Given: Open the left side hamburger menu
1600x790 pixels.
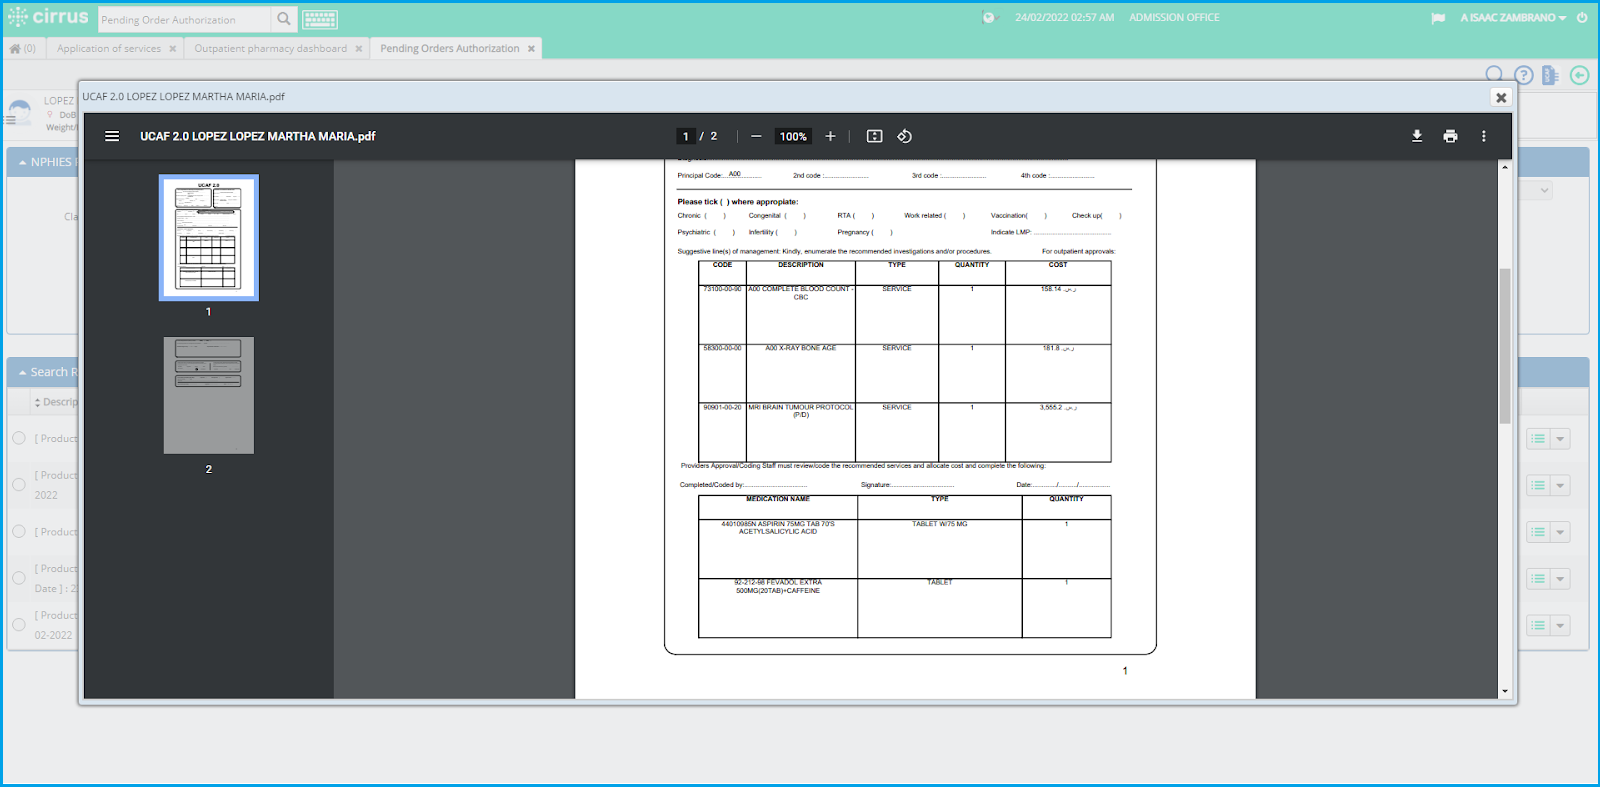Looking at the screenshot, I should pyautogui.click(x=10, y=118).
